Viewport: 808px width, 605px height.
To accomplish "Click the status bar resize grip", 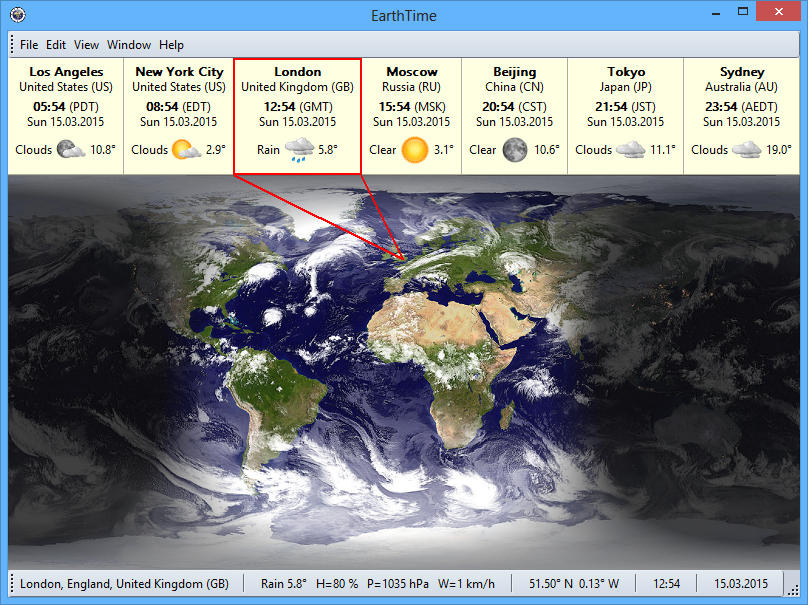I will pos(792,589).
